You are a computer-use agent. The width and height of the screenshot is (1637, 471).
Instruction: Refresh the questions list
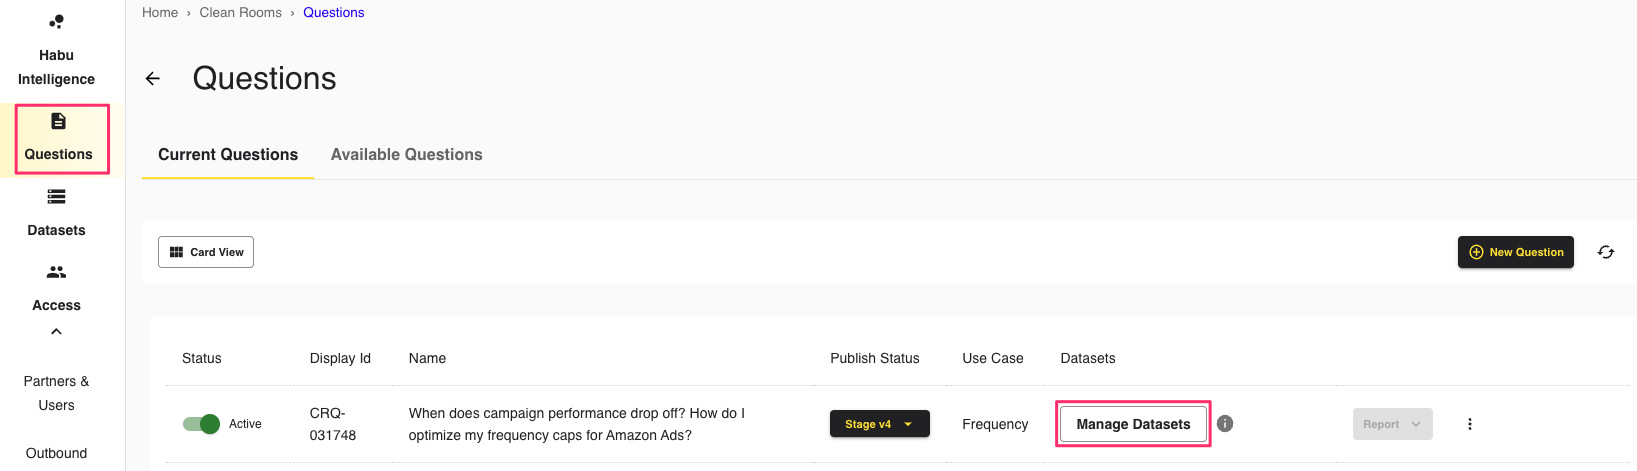tap(1606, 252)
